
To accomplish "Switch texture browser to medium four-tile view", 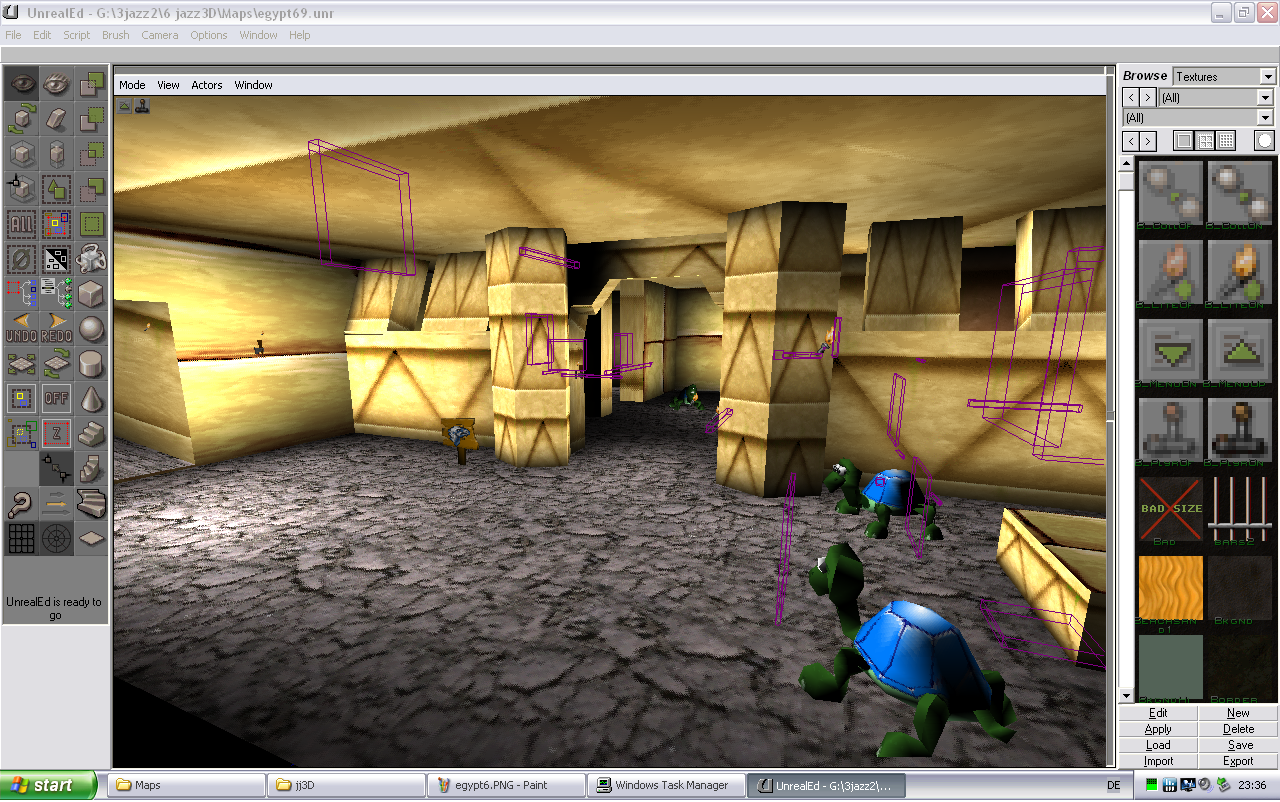I will pyautogui.click(x=1205, y=141).
